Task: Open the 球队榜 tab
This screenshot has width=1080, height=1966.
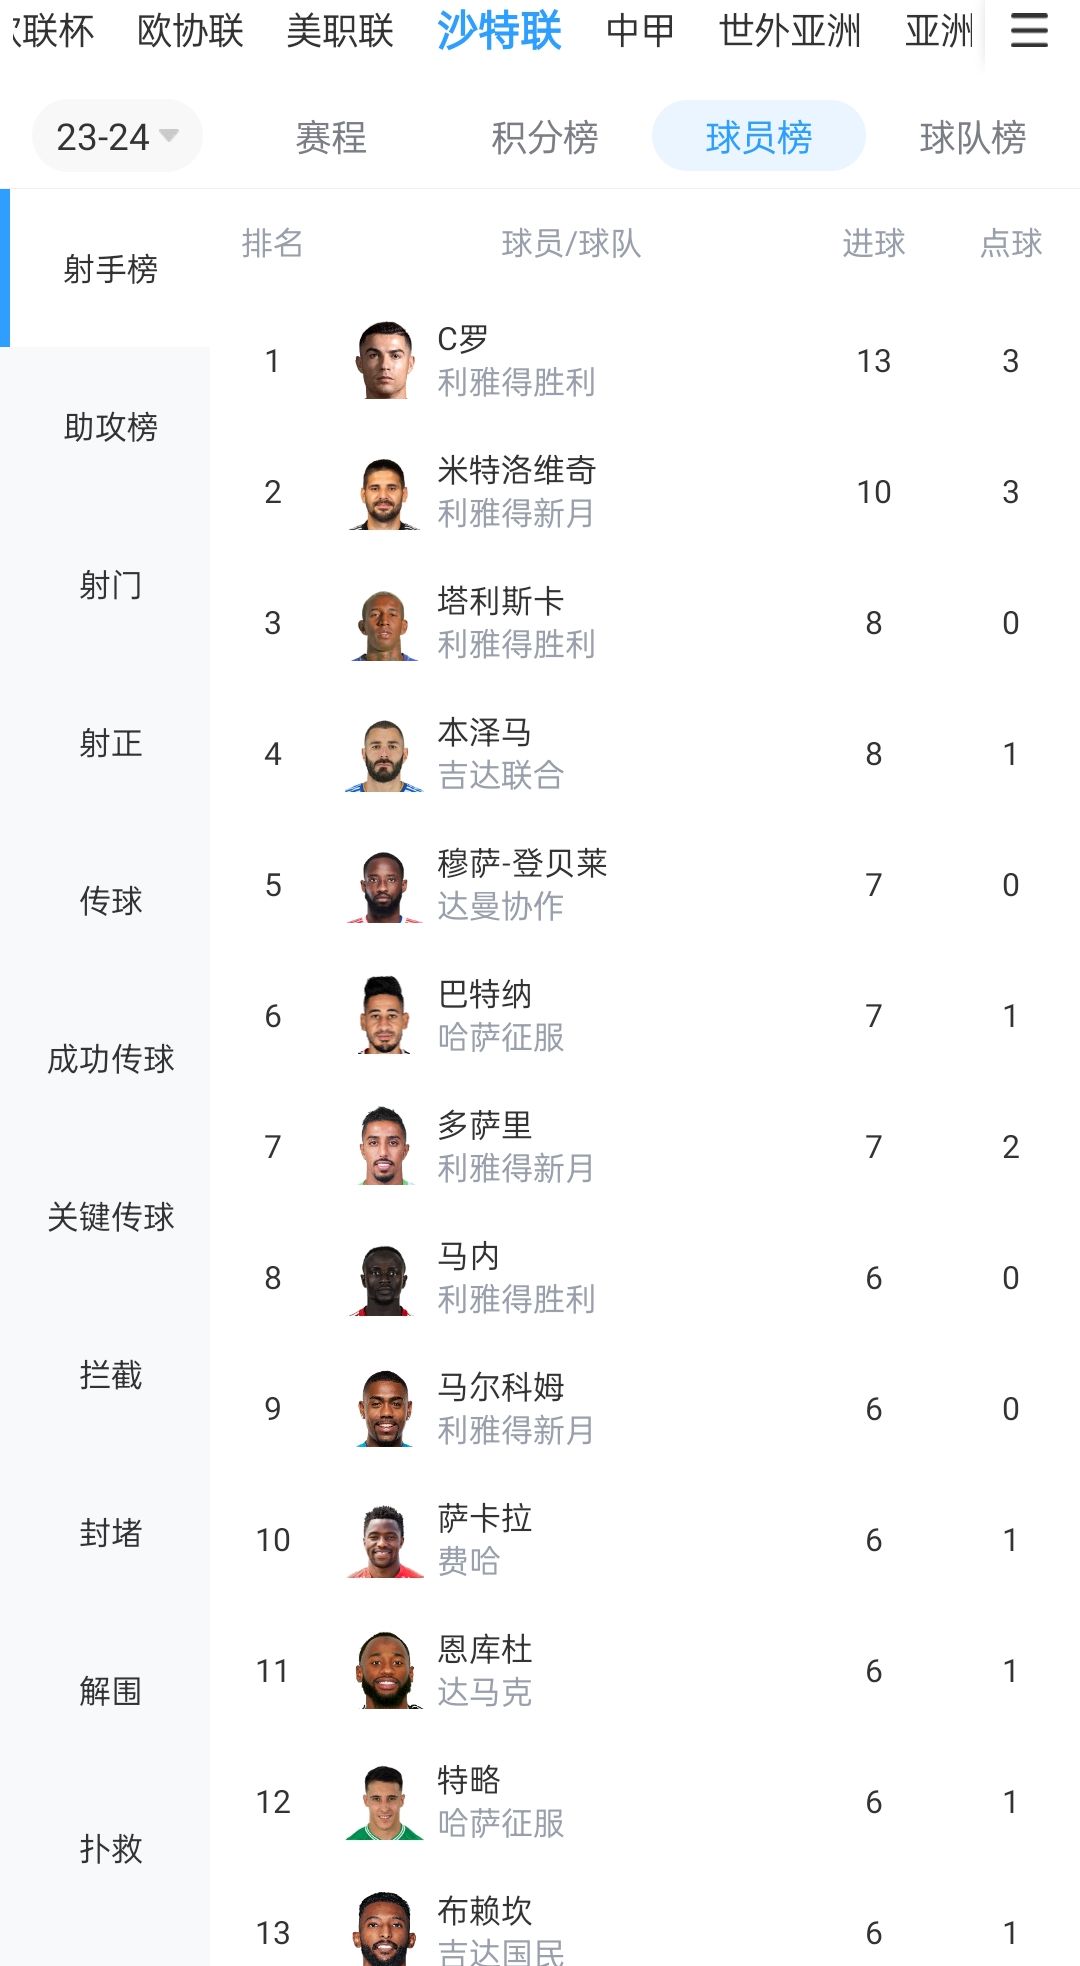Action: 972,137
